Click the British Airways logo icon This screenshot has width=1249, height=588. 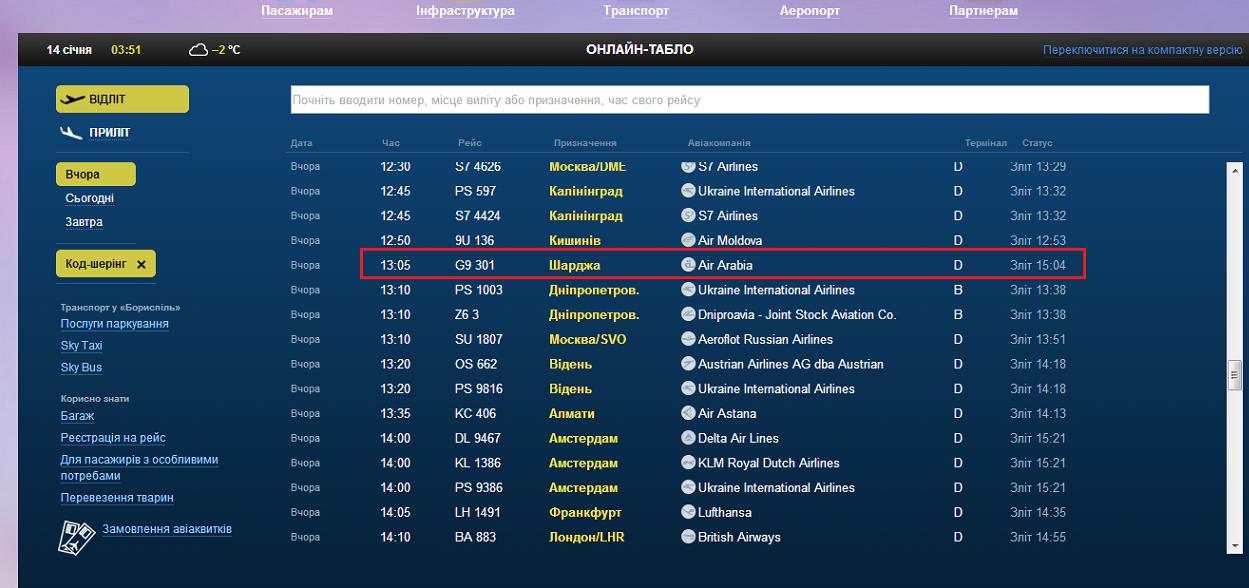(x=688, y=537)
